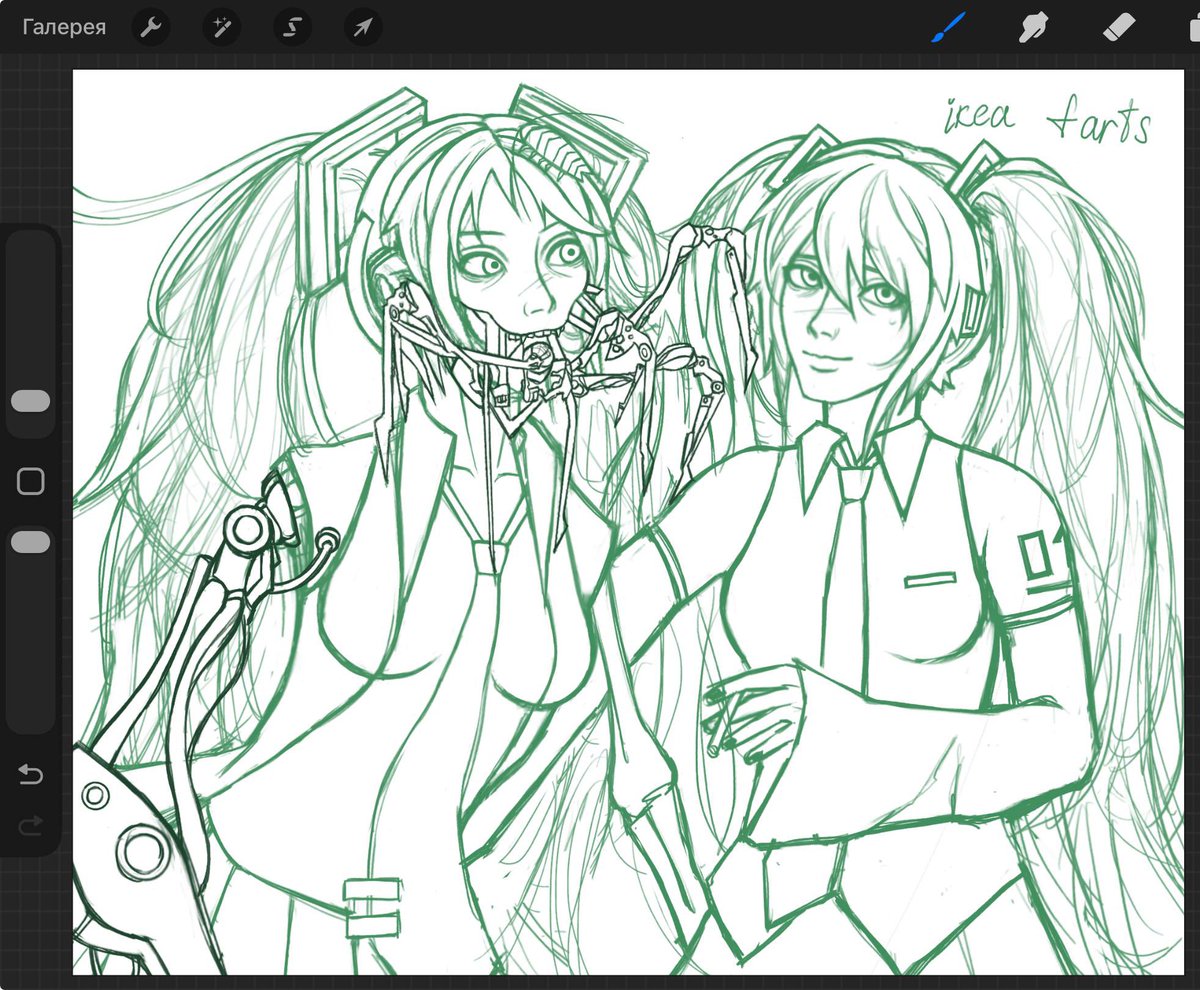
Task: Open the Actions wrench menu
Action: click(150, 27)
